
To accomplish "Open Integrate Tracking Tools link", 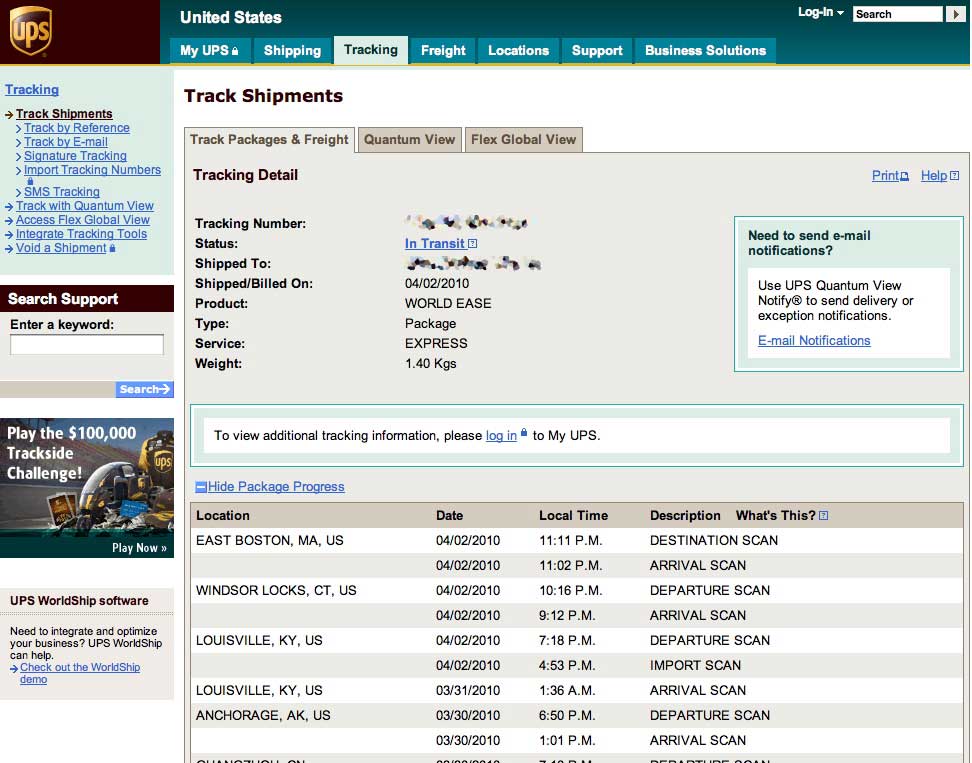I will pos(81,234).
